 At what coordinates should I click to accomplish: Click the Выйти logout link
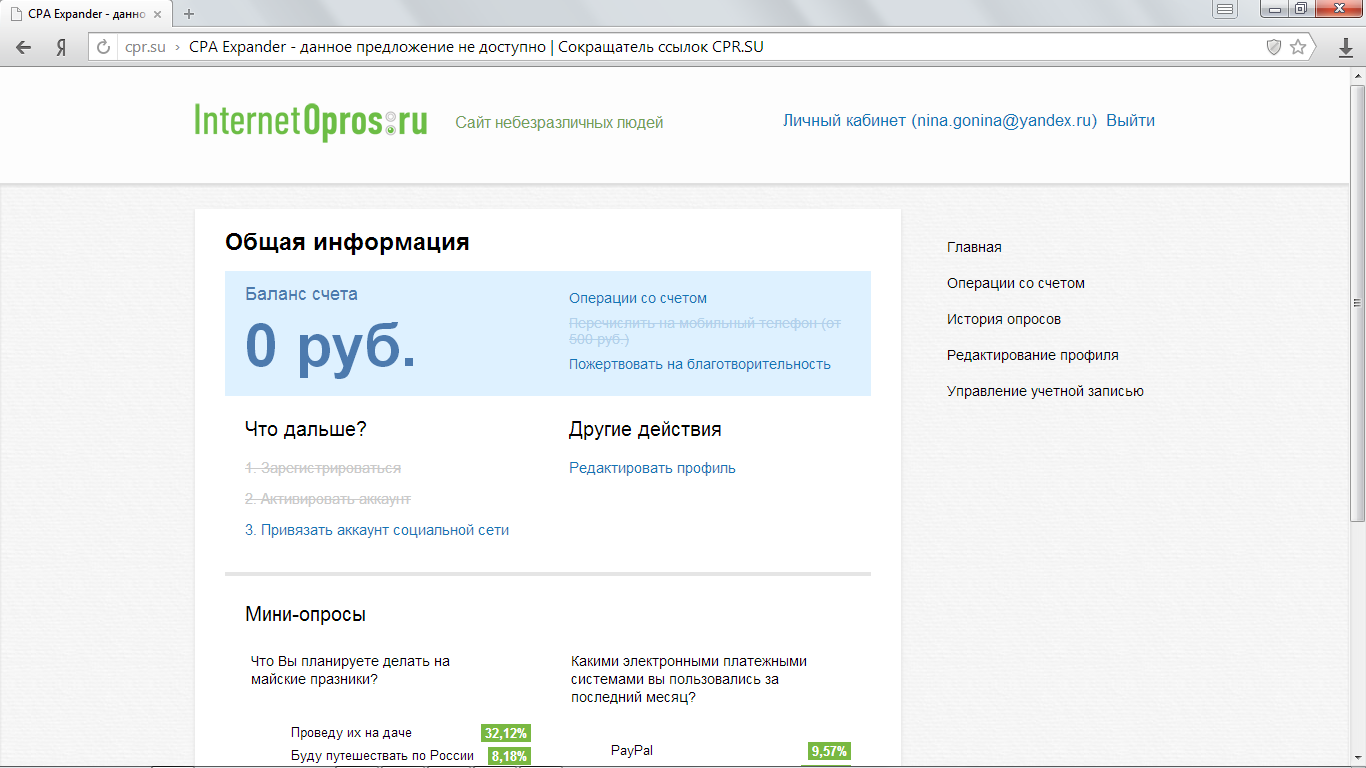click(x=1130, y=120)
